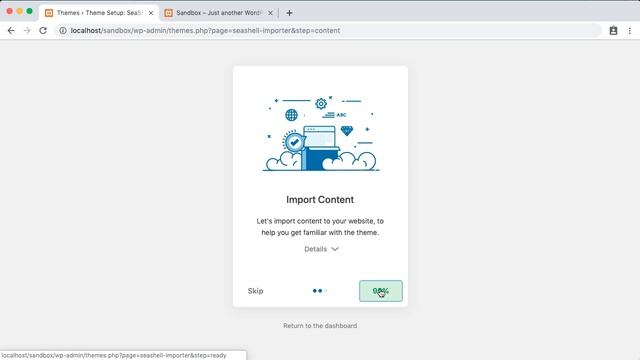640x360 pixels.
Task: Click the Import Content heading
Action: point(320,200)
